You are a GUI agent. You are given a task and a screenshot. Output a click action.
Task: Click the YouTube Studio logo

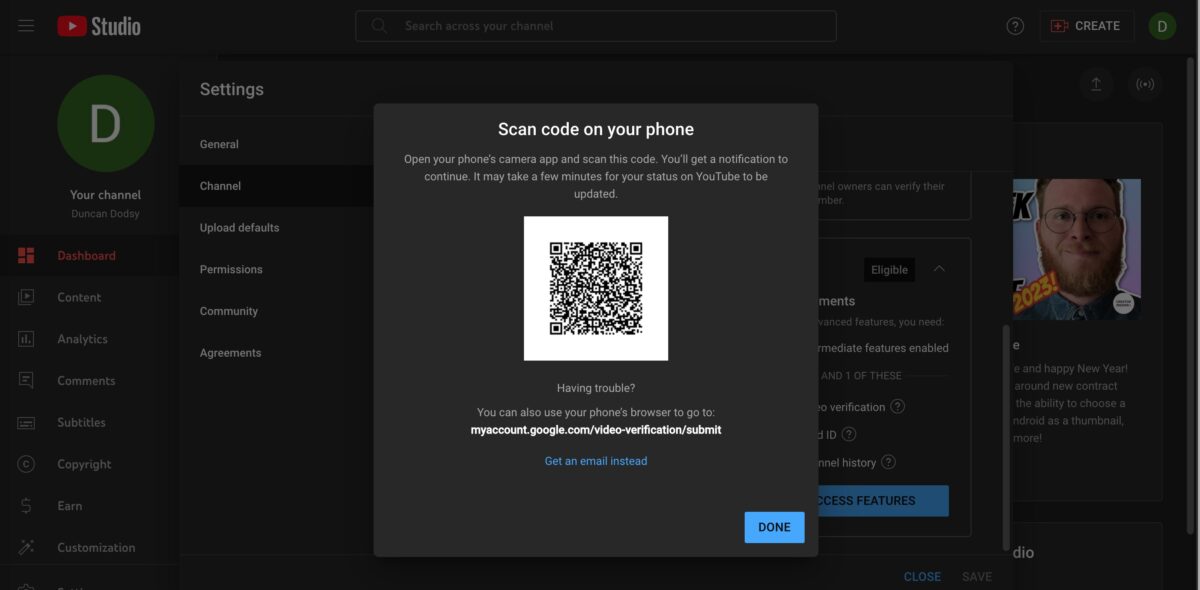99,26
